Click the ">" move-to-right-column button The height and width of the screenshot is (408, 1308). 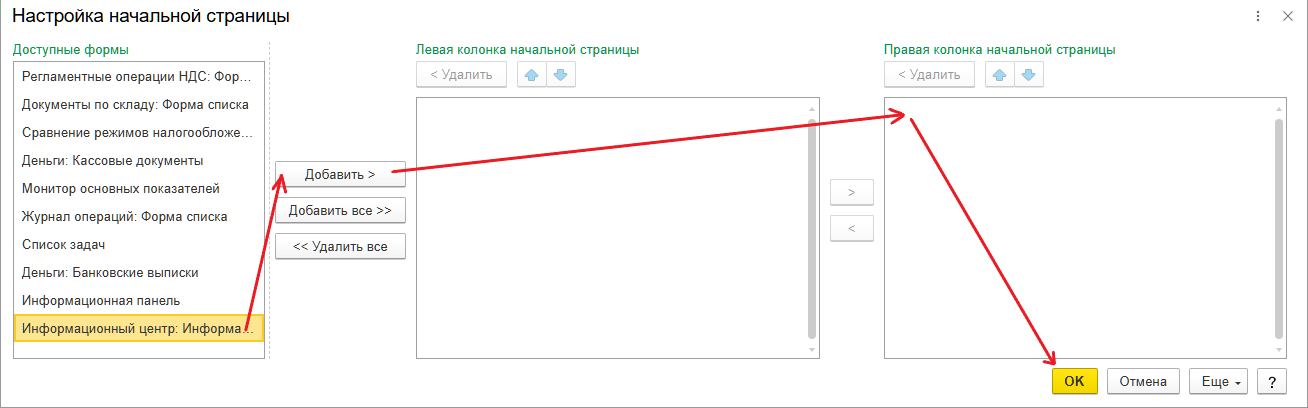(852, 192)
